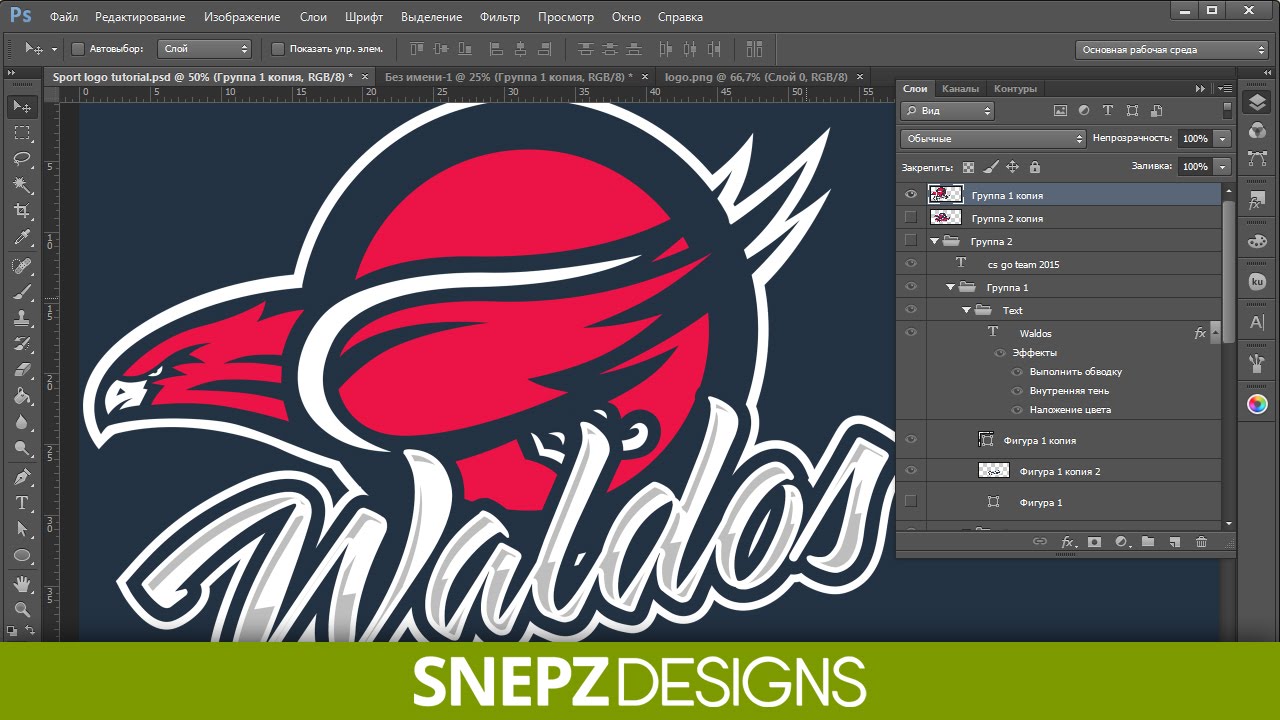
Task: Open the Файл menu
Action: pos(63,17)
